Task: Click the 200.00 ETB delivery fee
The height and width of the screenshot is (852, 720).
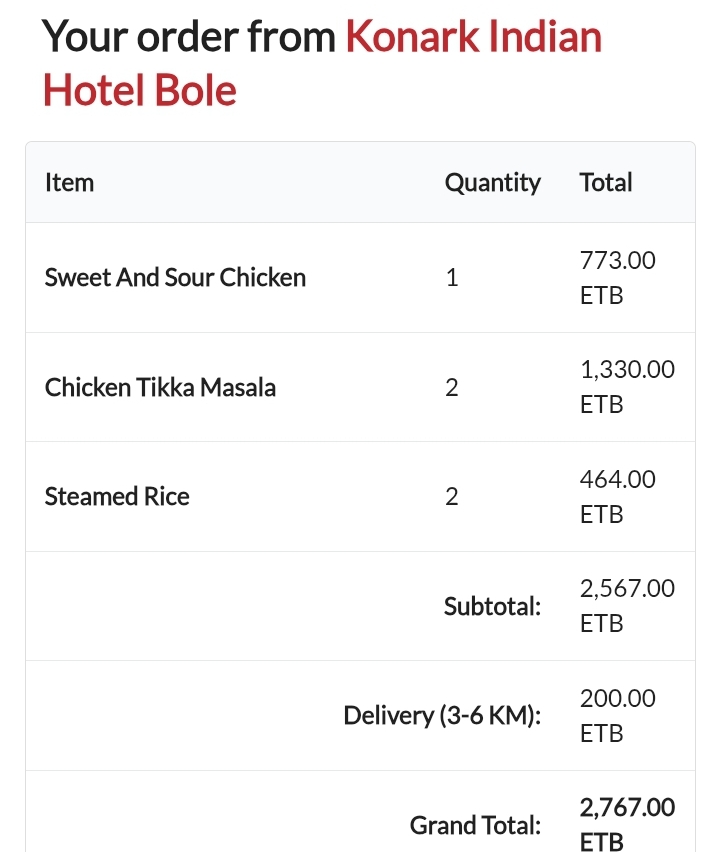Action: 617,716
